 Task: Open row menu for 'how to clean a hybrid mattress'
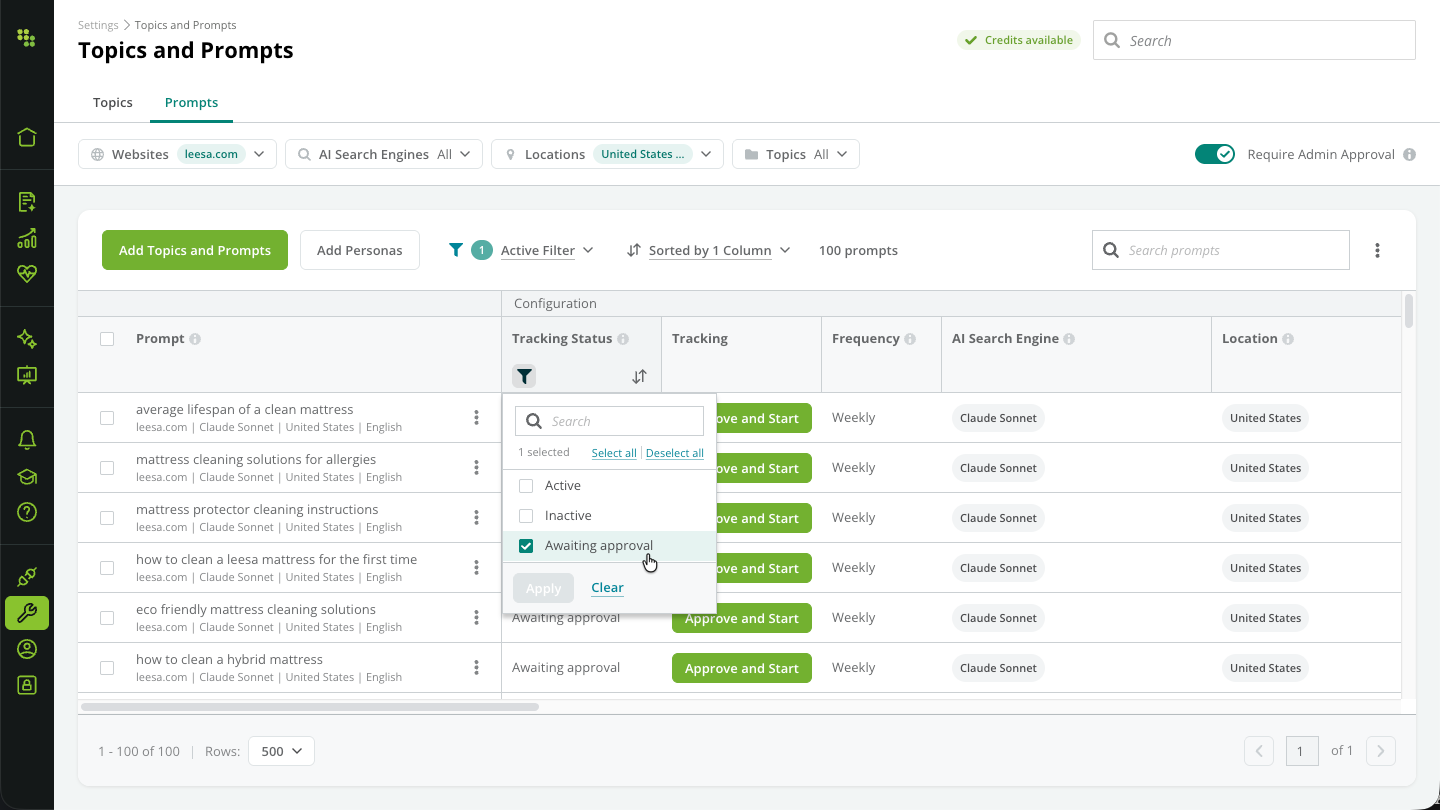pyautogui.click(x=476, y=668)
